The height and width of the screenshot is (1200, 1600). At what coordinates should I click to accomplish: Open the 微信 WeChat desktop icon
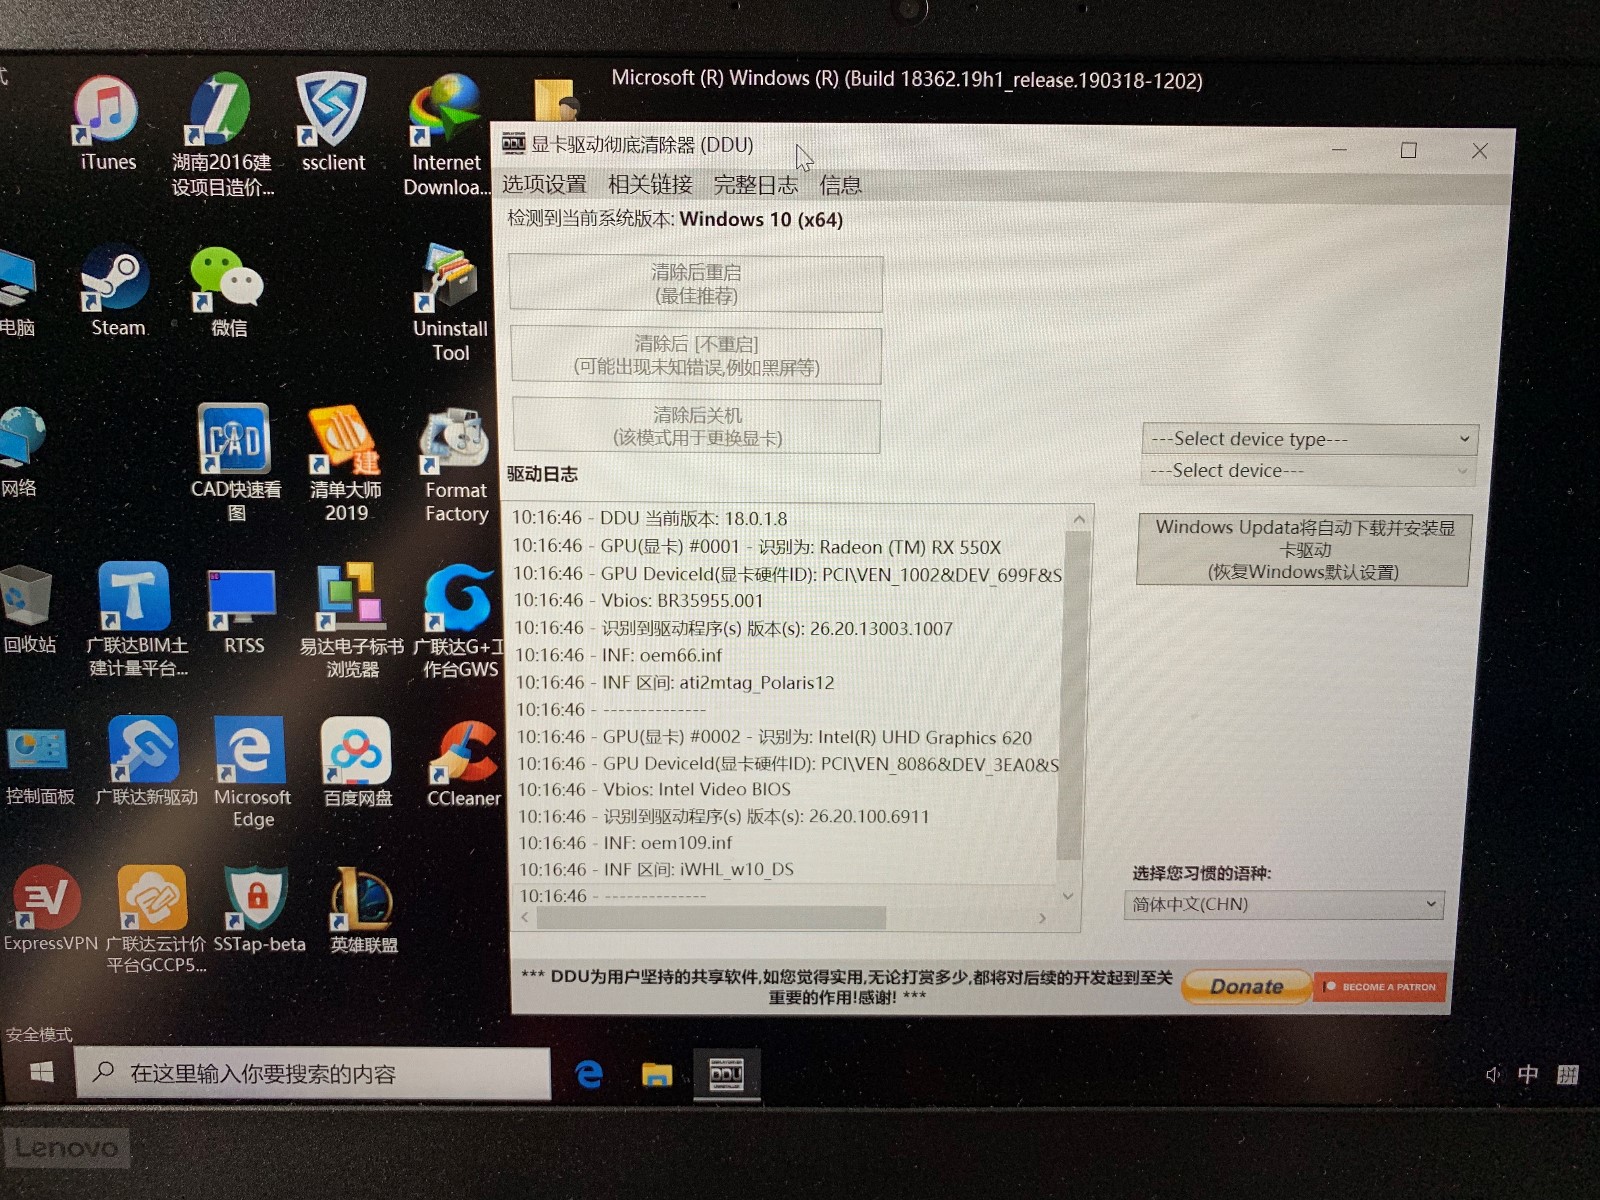coord(228,291)
